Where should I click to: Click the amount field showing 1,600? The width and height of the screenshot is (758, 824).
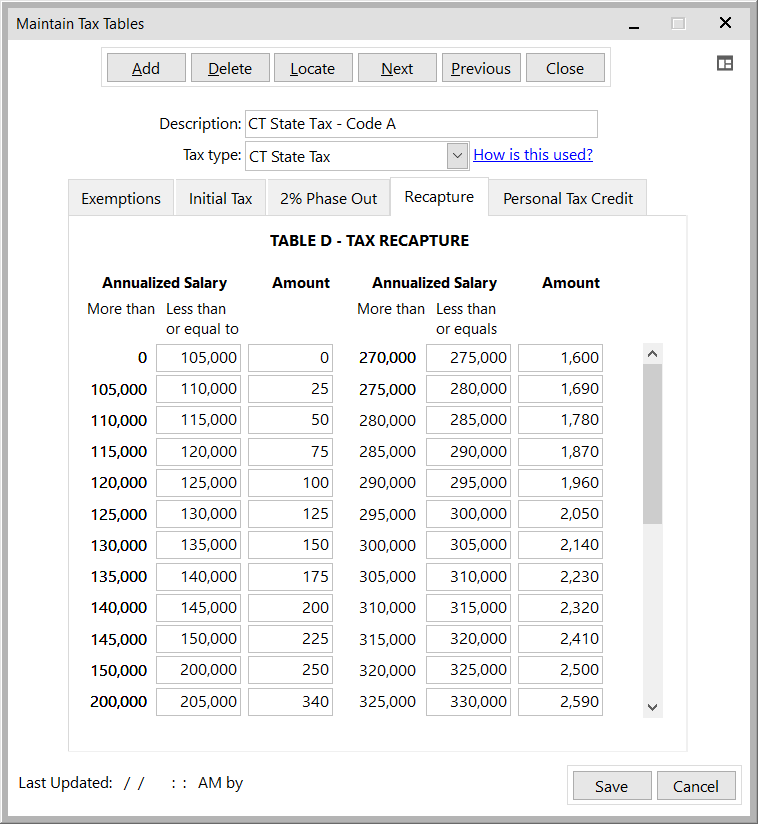click(x=560, y=358)
